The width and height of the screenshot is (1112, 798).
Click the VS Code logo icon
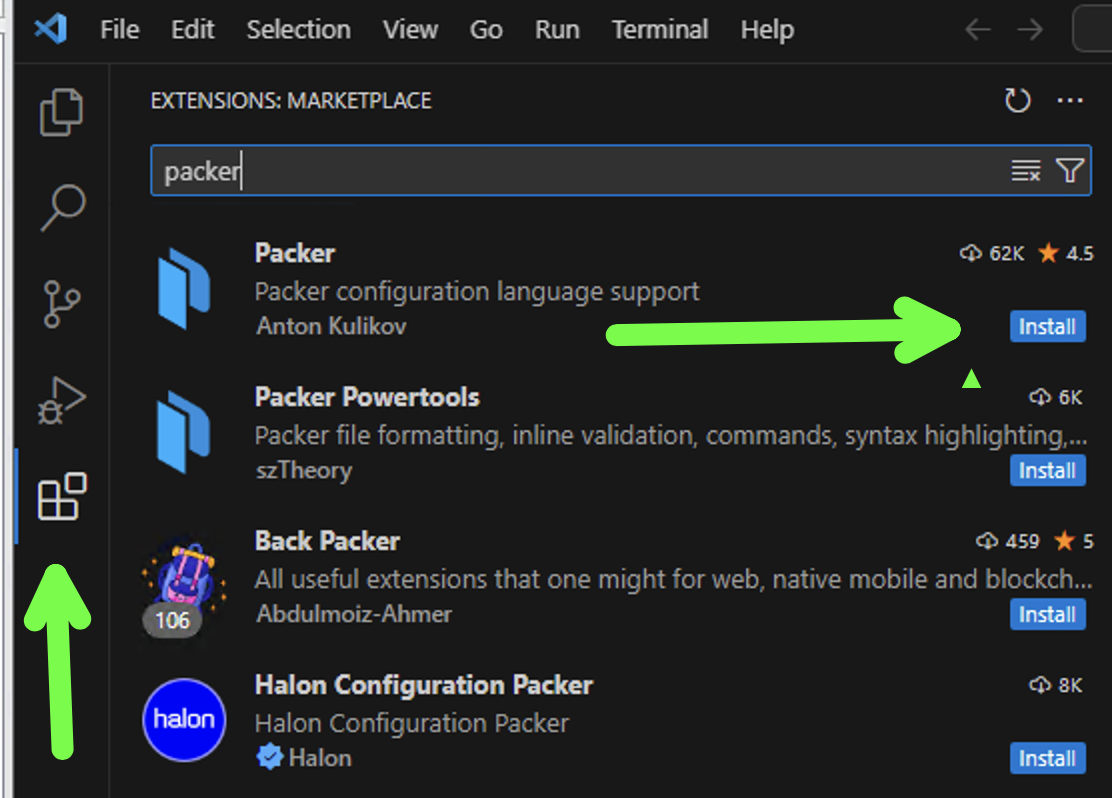(x=50, y=29)
